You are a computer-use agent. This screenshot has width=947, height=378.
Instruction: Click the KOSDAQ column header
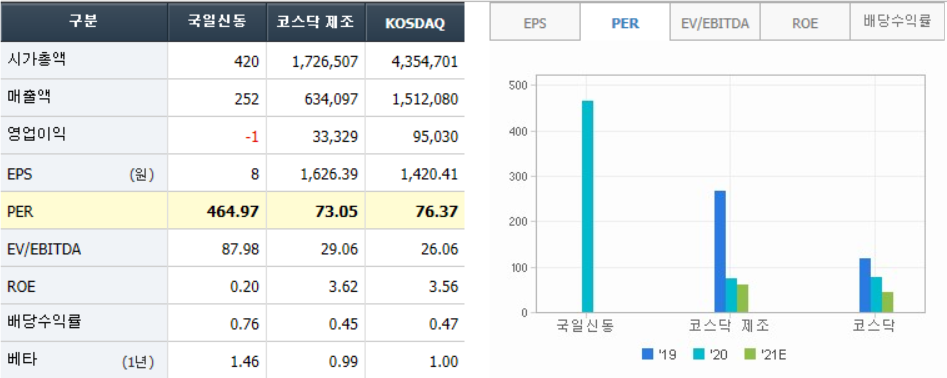point(415,22)
